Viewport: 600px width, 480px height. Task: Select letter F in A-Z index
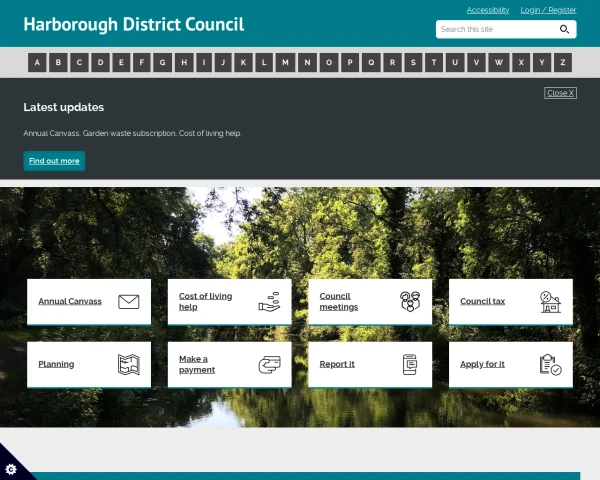point(142,62)
